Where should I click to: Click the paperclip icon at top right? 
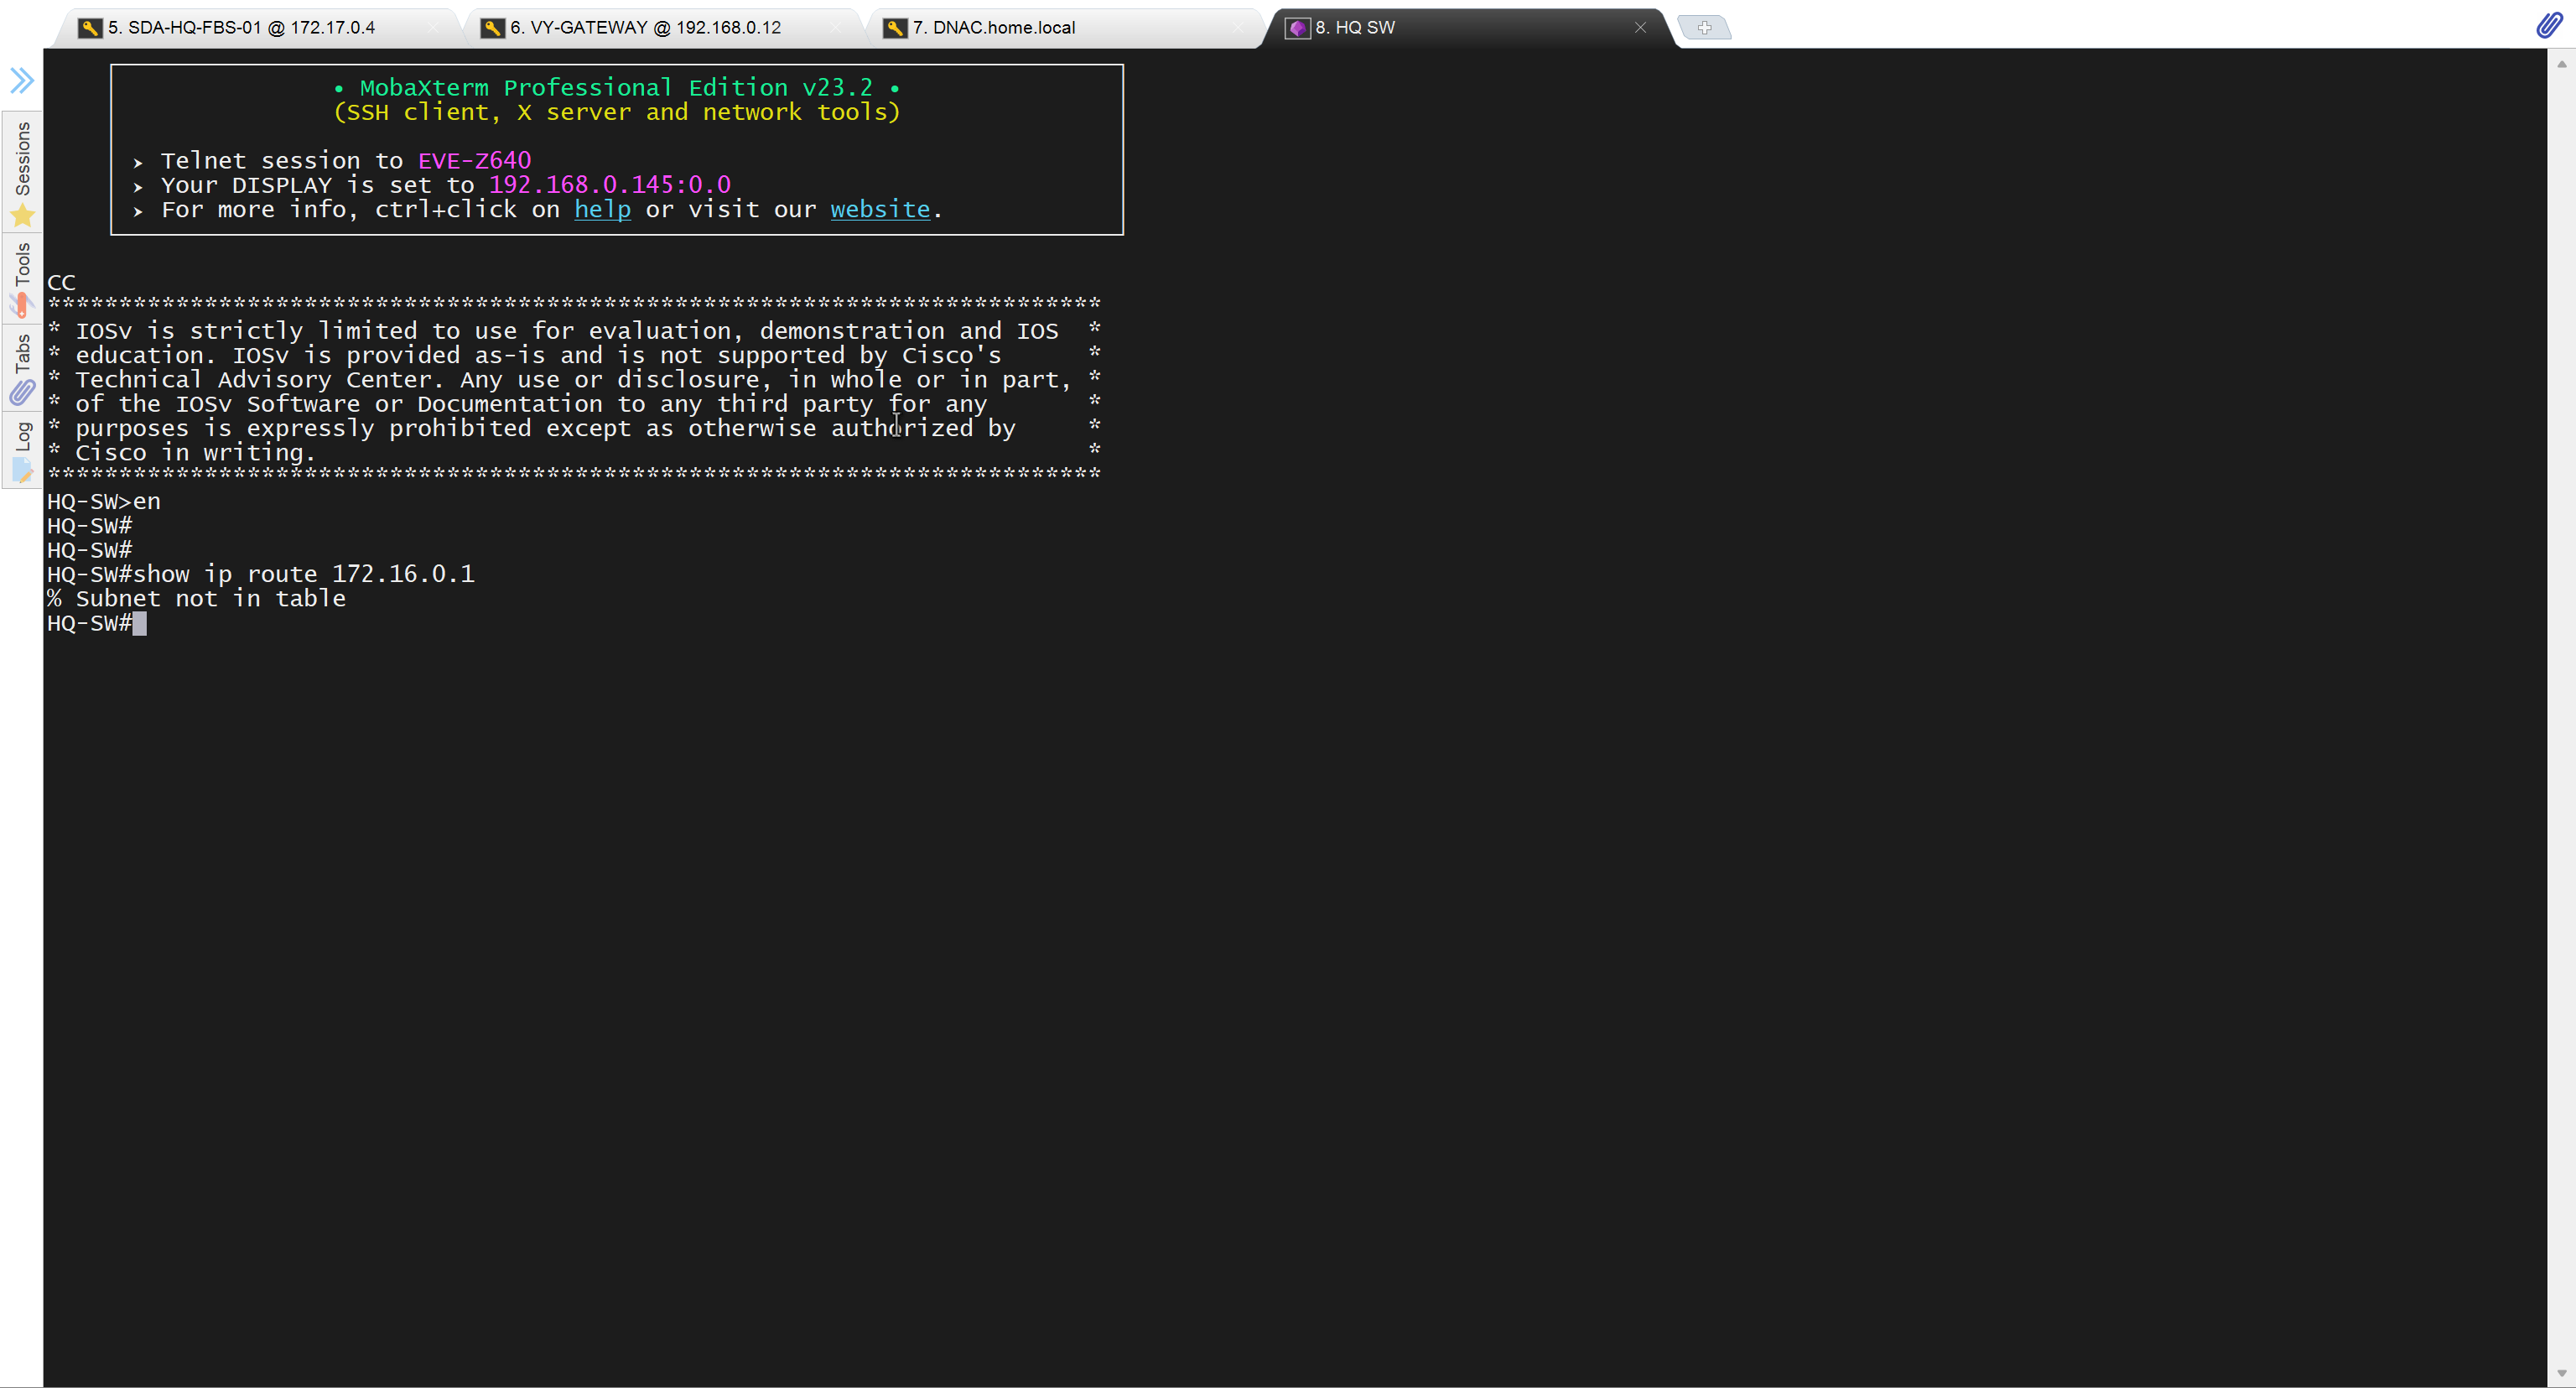(x=2549, y=26)
